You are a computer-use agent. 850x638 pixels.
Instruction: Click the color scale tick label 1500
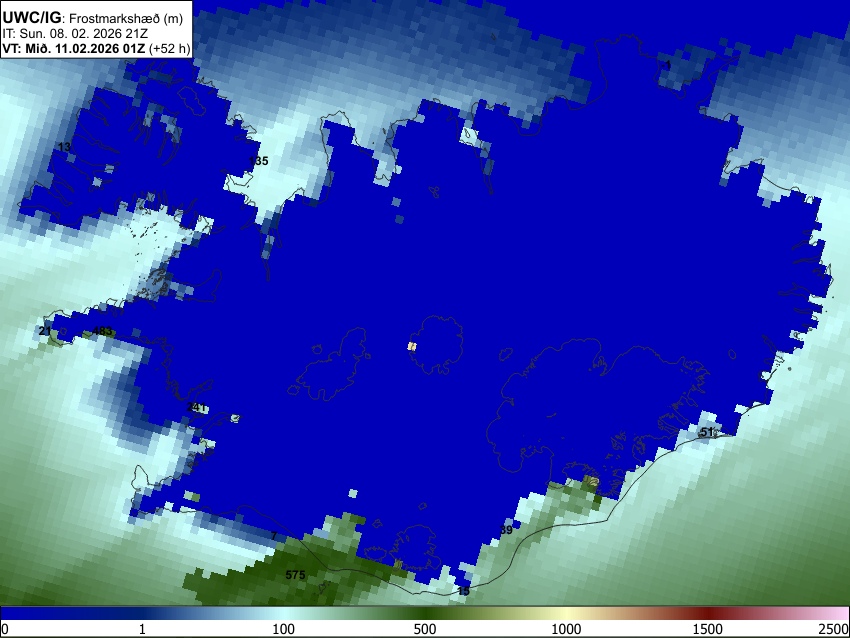(708, 629)
